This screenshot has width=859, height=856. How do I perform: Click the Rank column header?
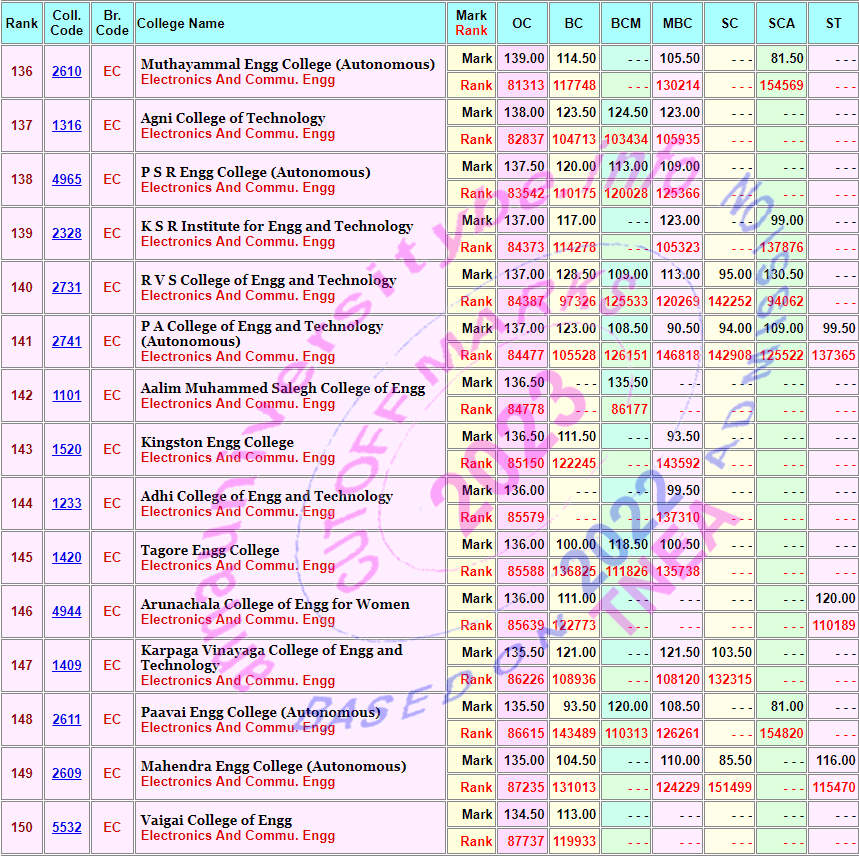click(x=21, y=23)
